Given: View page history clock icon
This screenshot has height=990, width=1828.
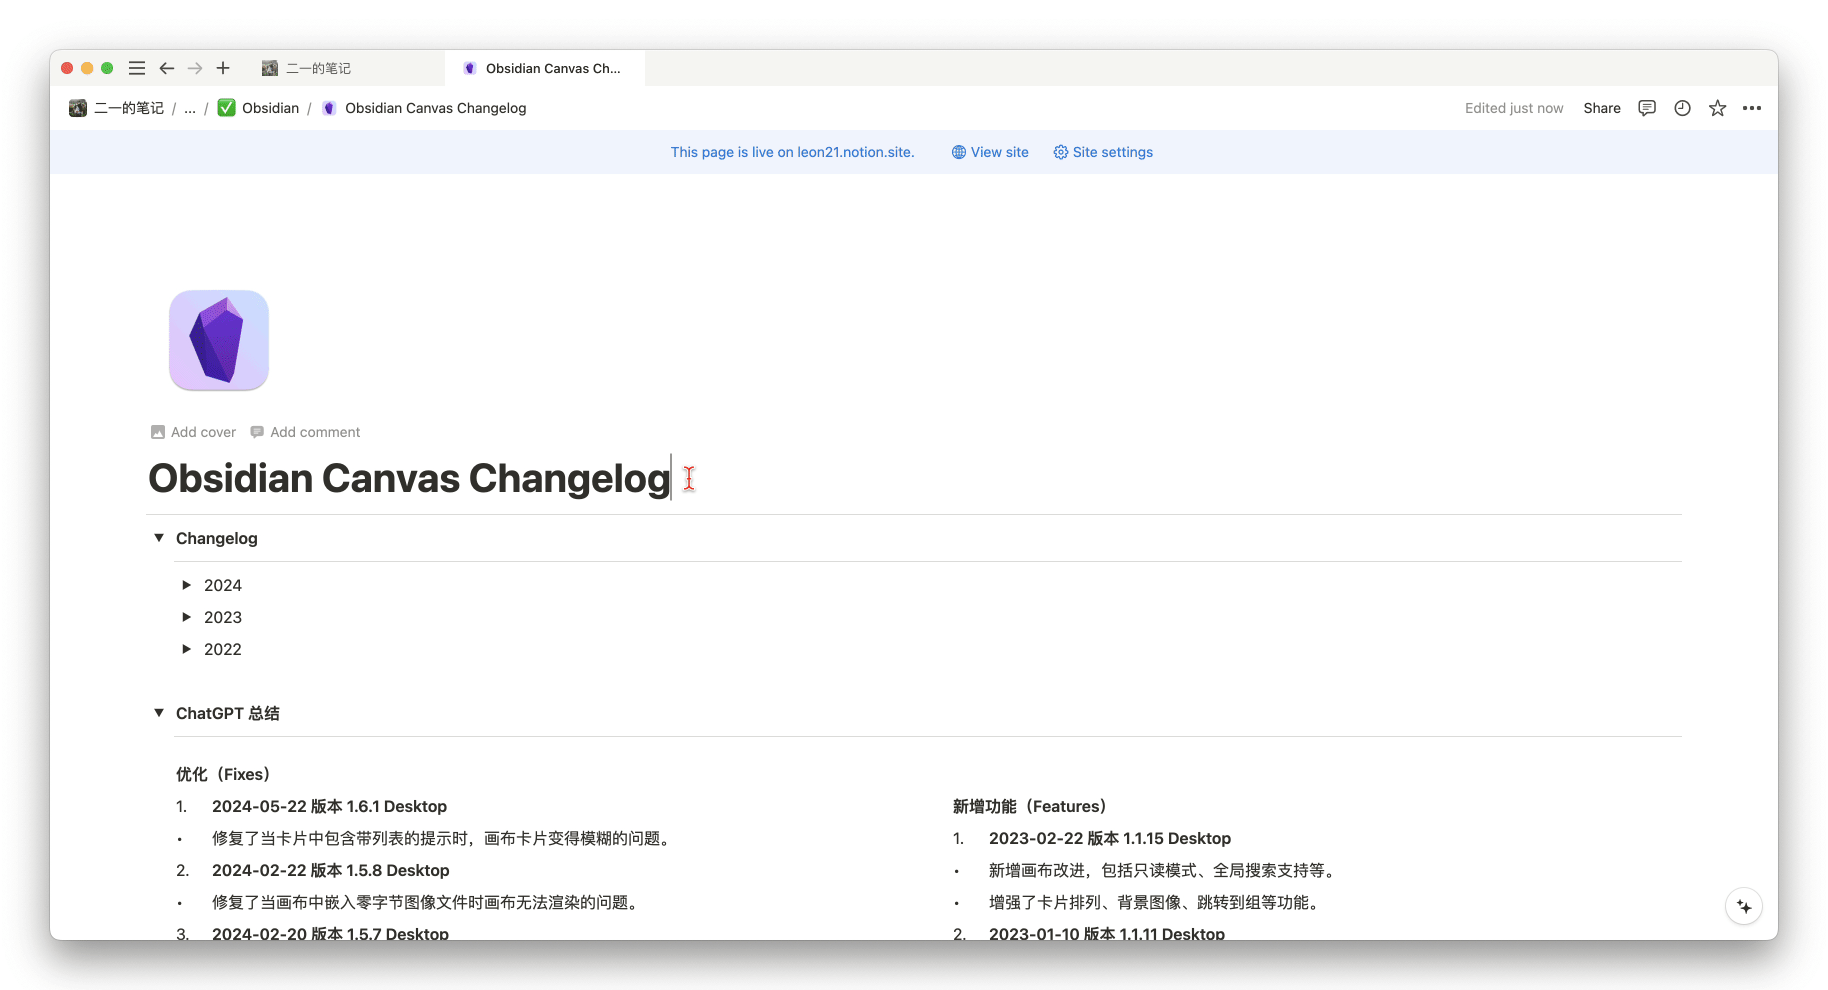Looking at the screenshot, I should [1682, 108].
